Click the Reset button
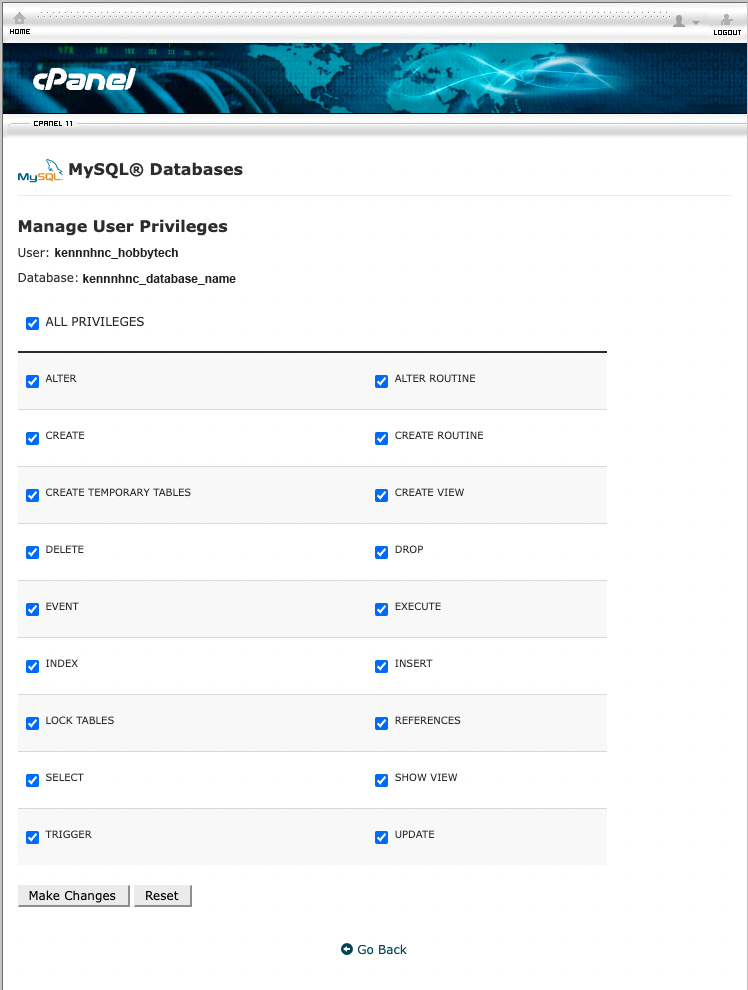 162,896
